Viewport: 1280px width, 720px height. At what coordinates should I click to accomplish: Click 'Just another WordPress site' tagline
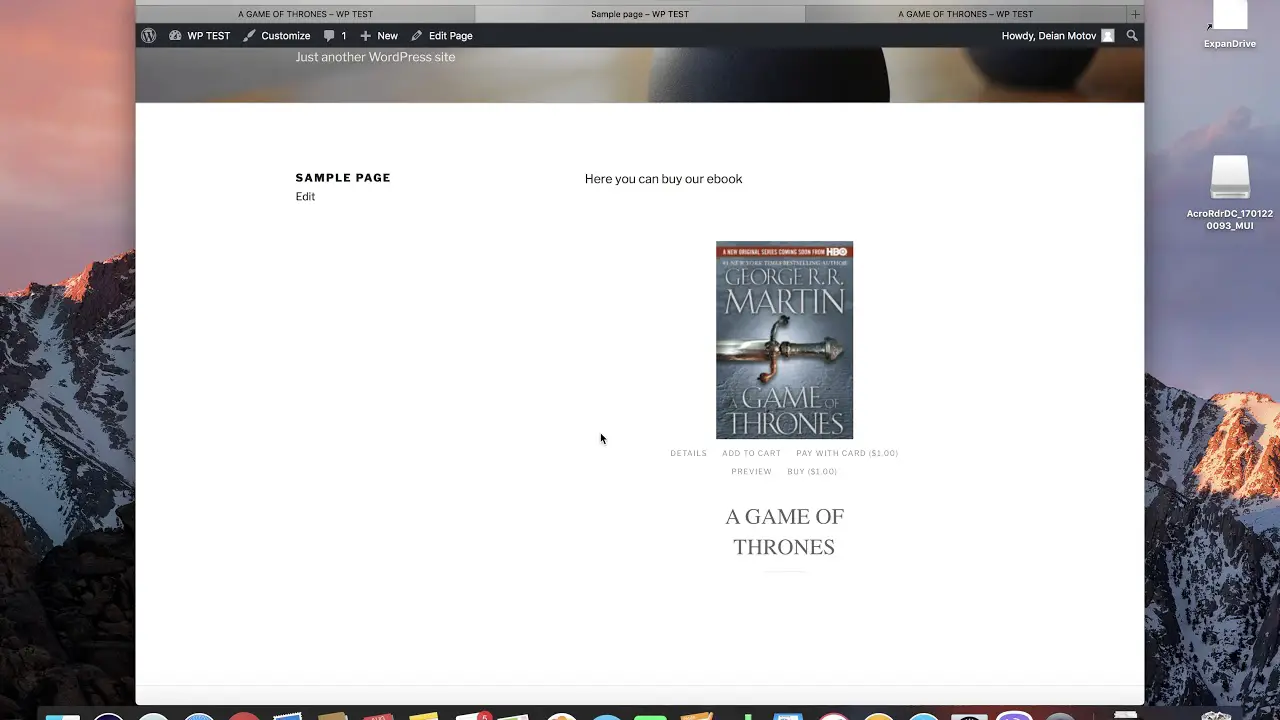(375, 57)
